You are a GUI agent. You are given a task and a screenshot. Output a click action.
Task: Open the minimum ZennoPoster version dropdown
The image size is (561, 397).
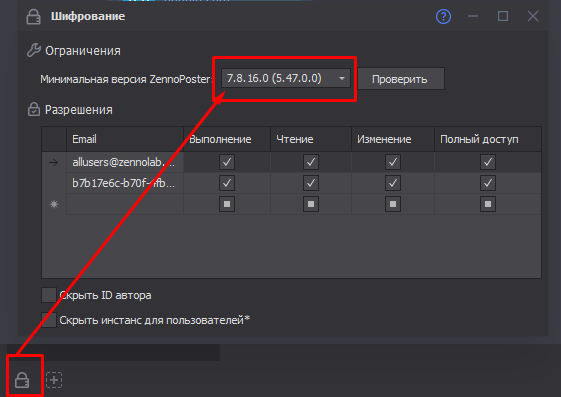pos(286,78)
